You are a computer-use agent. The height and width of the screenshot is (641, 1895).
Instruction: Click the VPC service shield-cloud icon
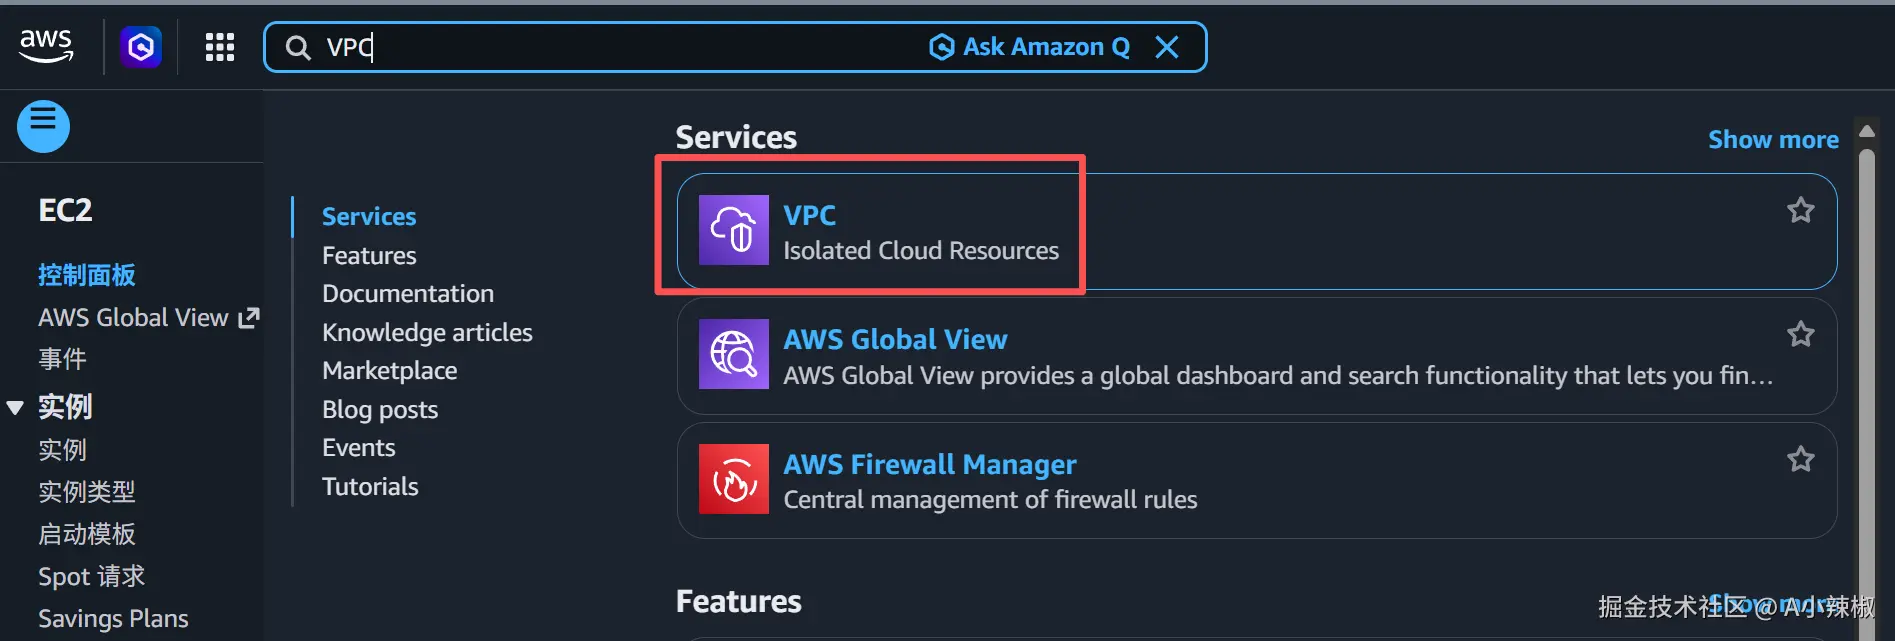(x=733, y=230)
